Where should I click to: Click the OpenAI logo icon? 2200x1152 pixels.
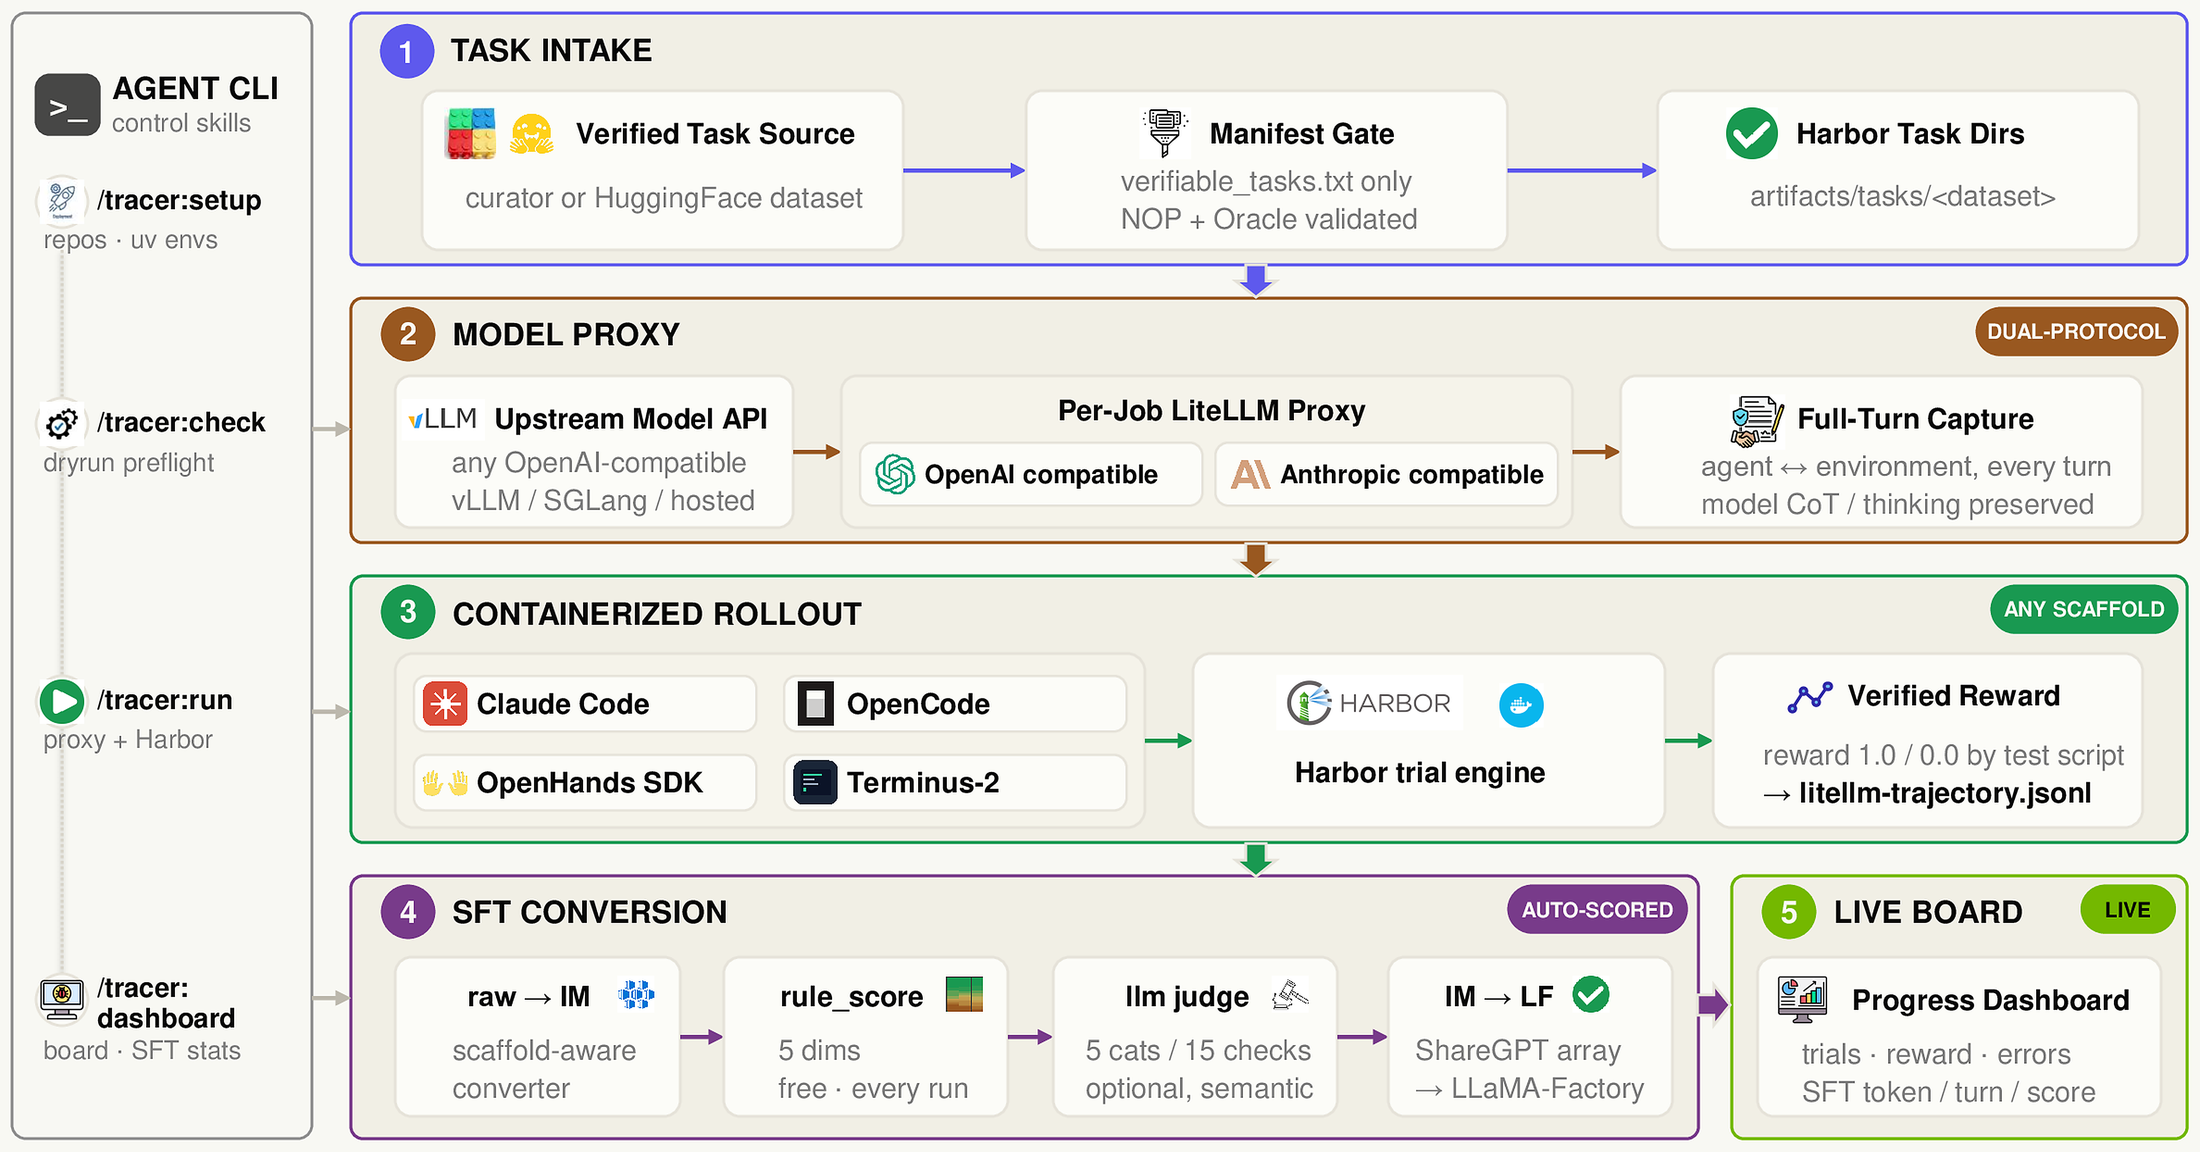tap(895, 474)
